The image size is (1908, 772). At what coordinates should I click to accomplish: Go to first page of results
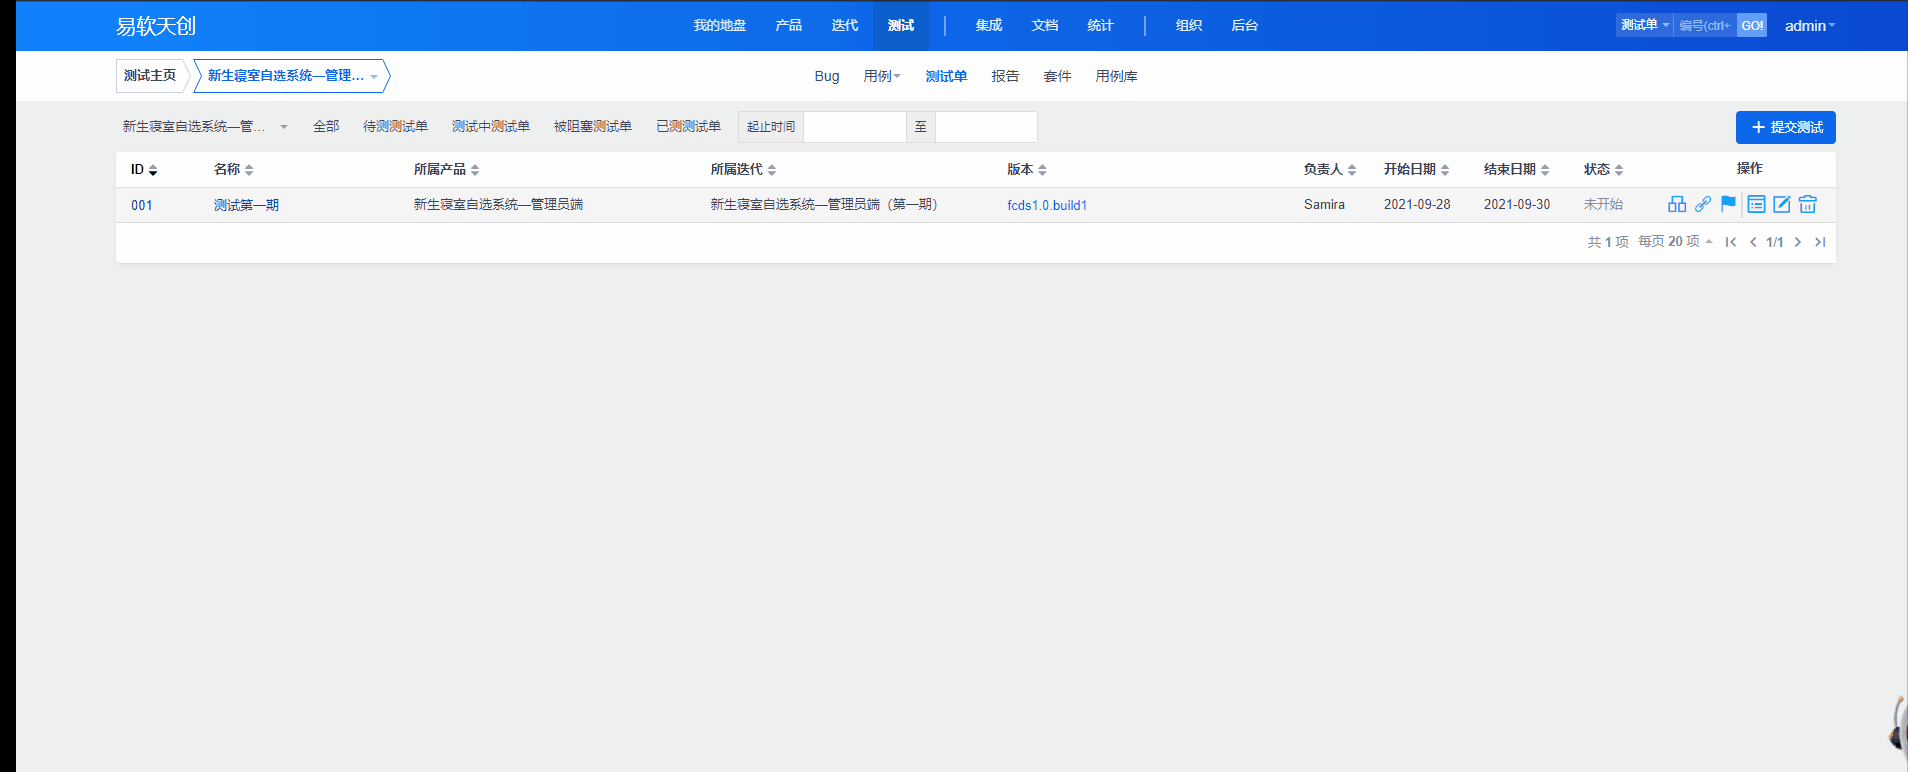1731,242
